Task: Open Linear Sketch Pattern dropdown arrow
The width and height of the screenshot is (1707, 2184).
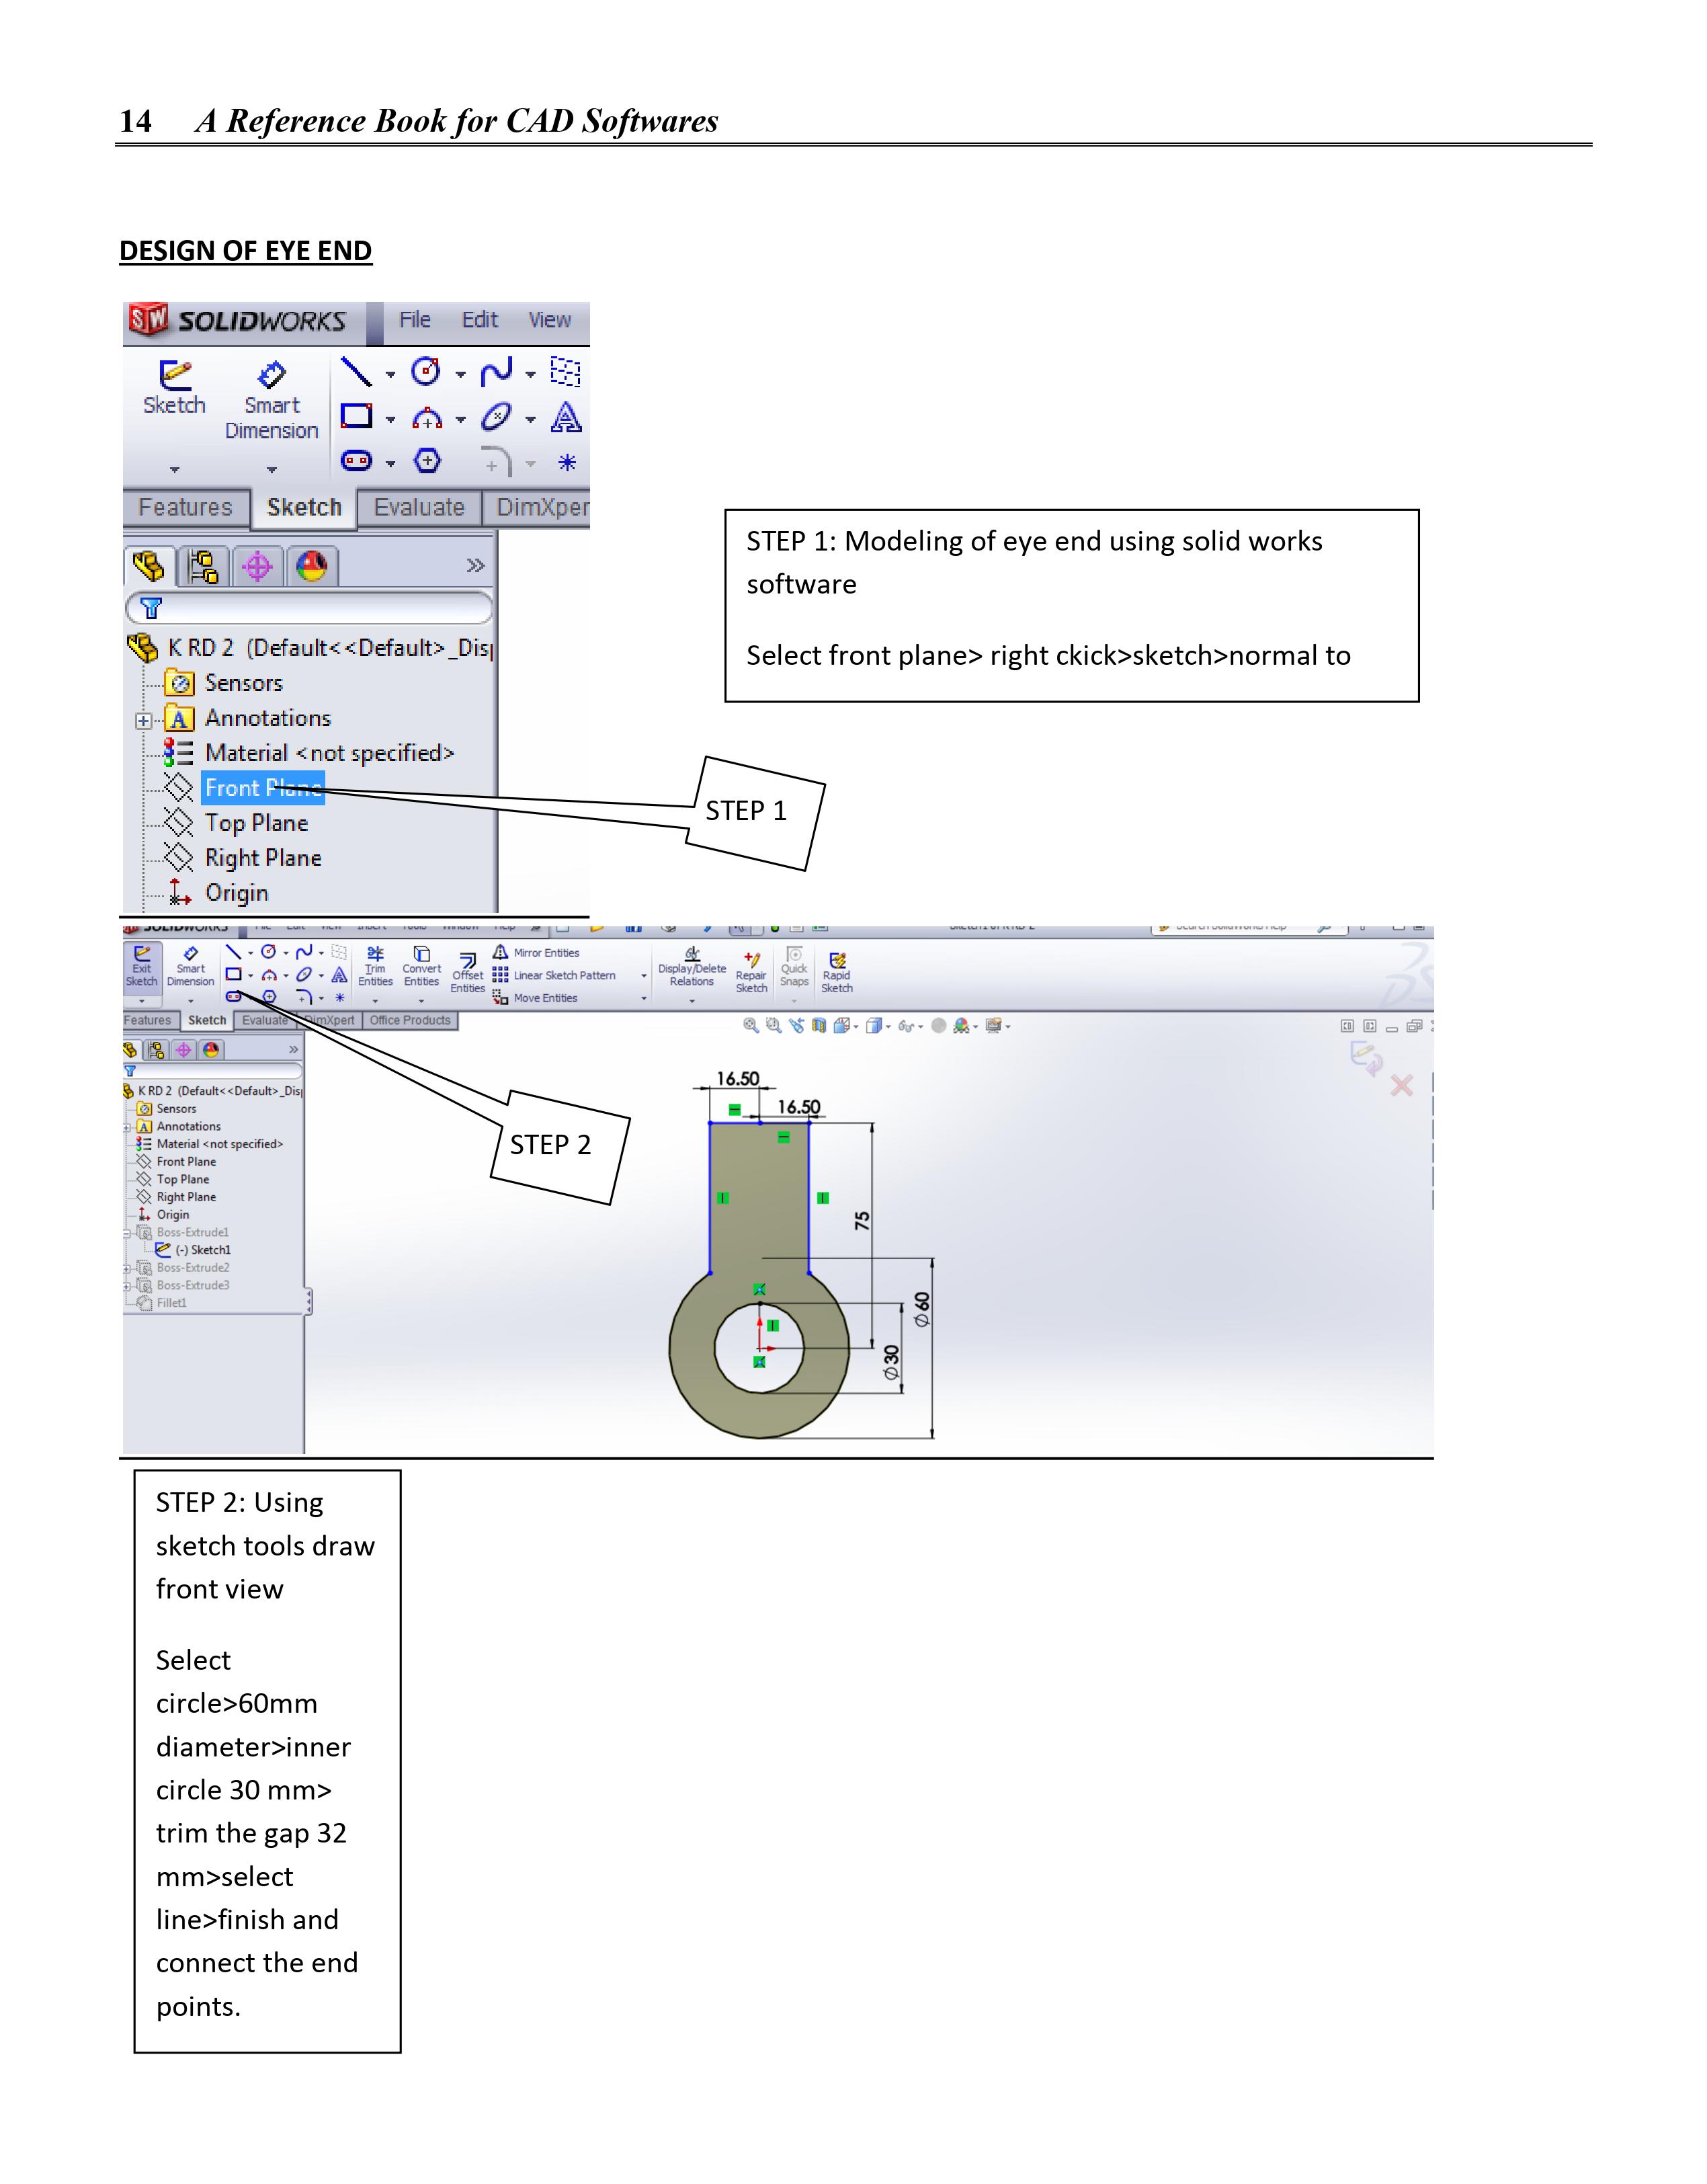Action: 643,976
